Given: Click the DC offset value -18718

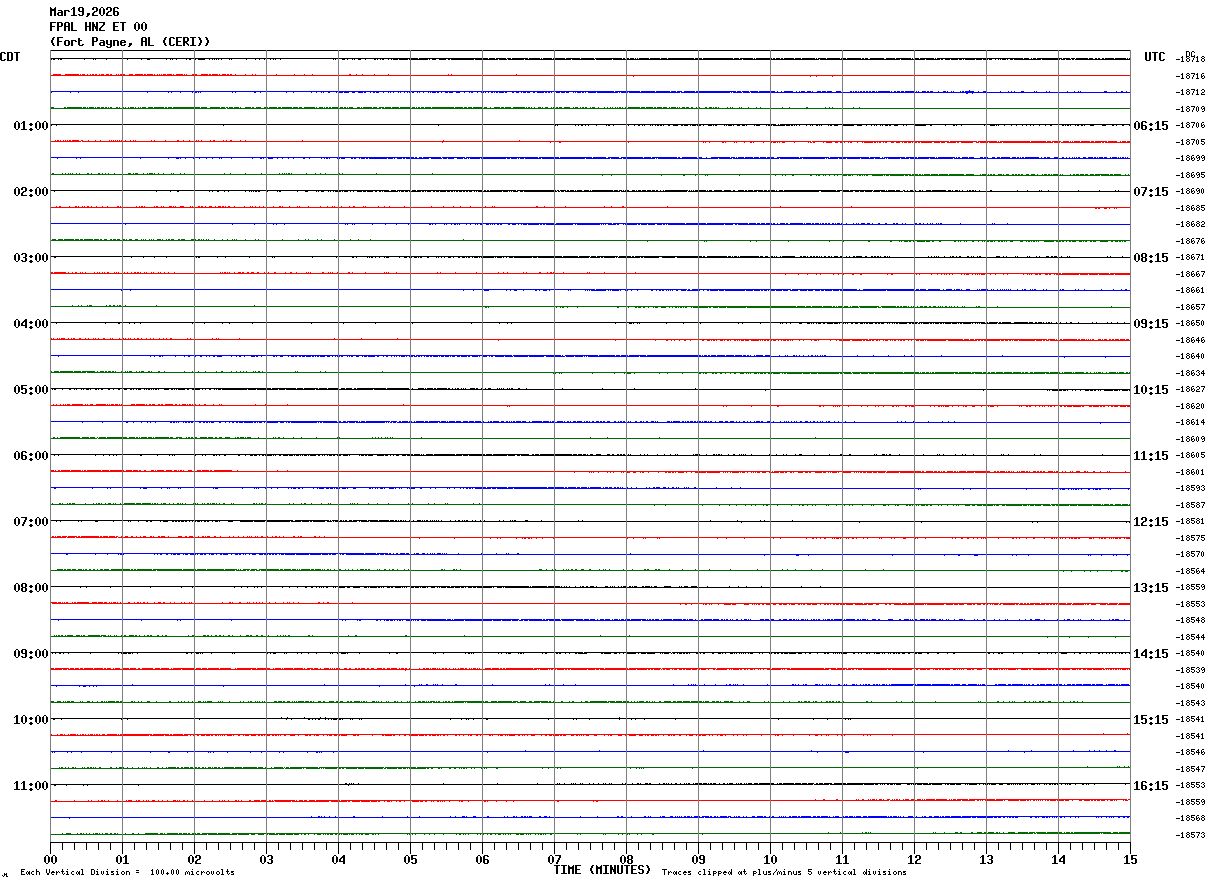Looking at the screenshot, I should (1190, 60).
